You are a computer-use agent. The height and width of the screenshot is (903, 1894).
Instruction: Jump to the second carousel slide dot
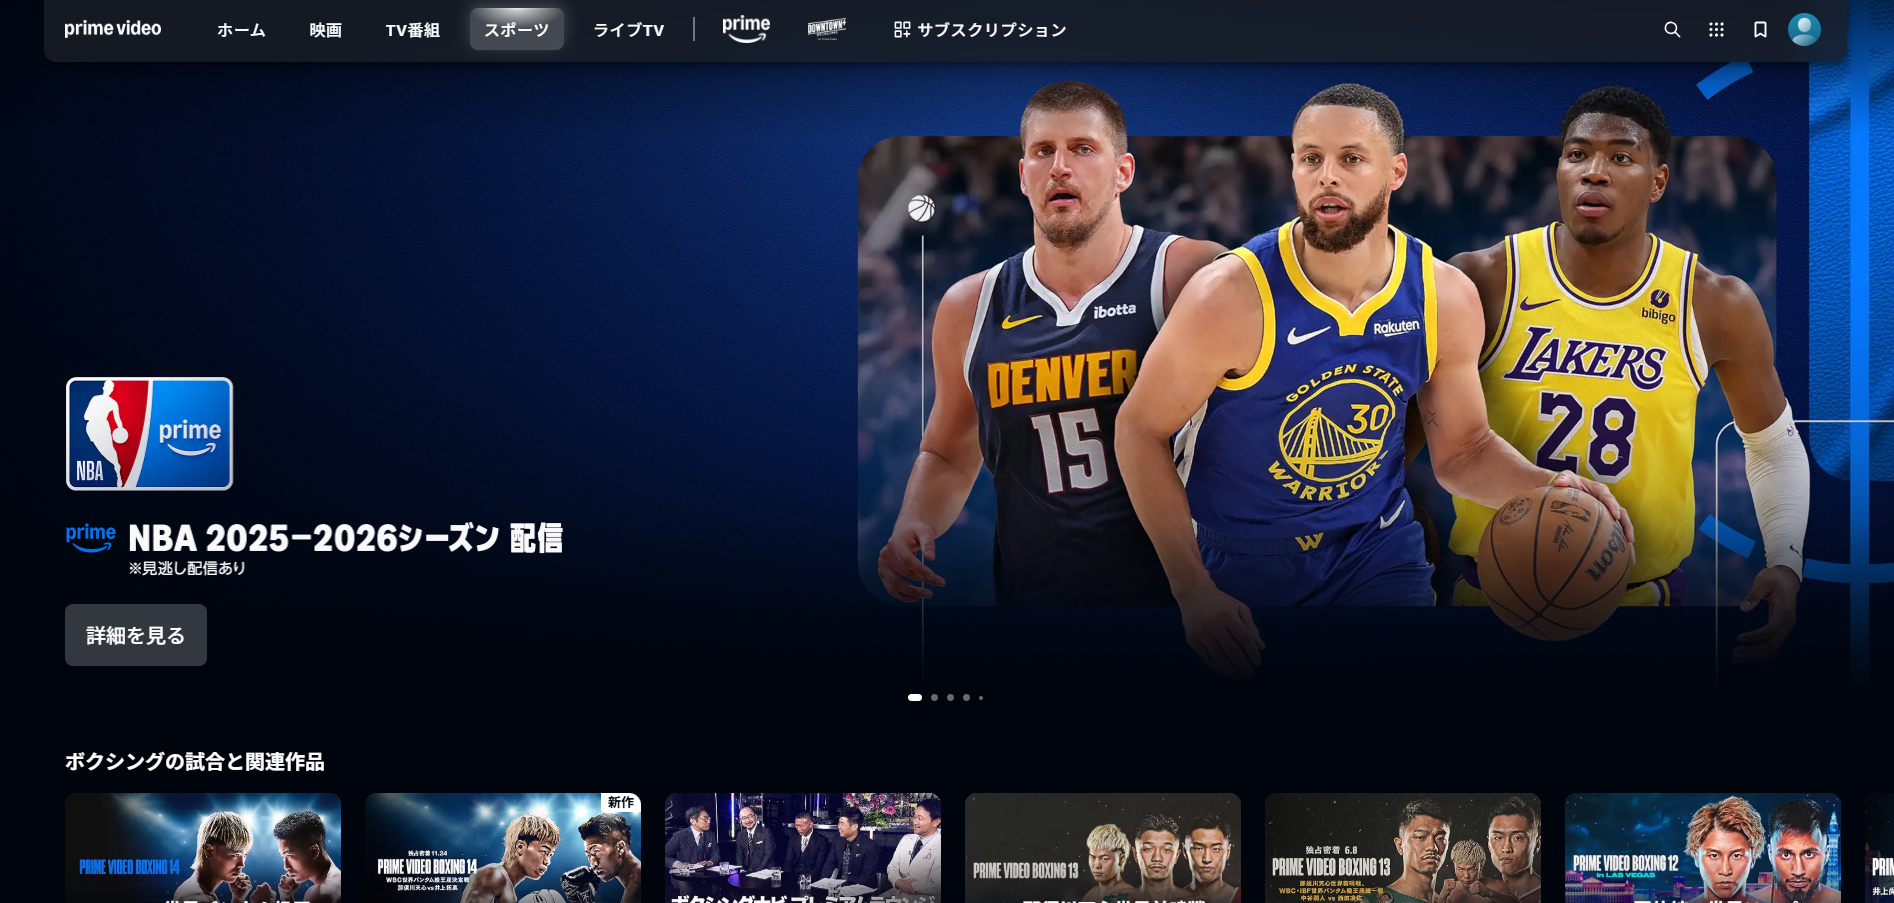pyautogui.click(x=934, y=697)
